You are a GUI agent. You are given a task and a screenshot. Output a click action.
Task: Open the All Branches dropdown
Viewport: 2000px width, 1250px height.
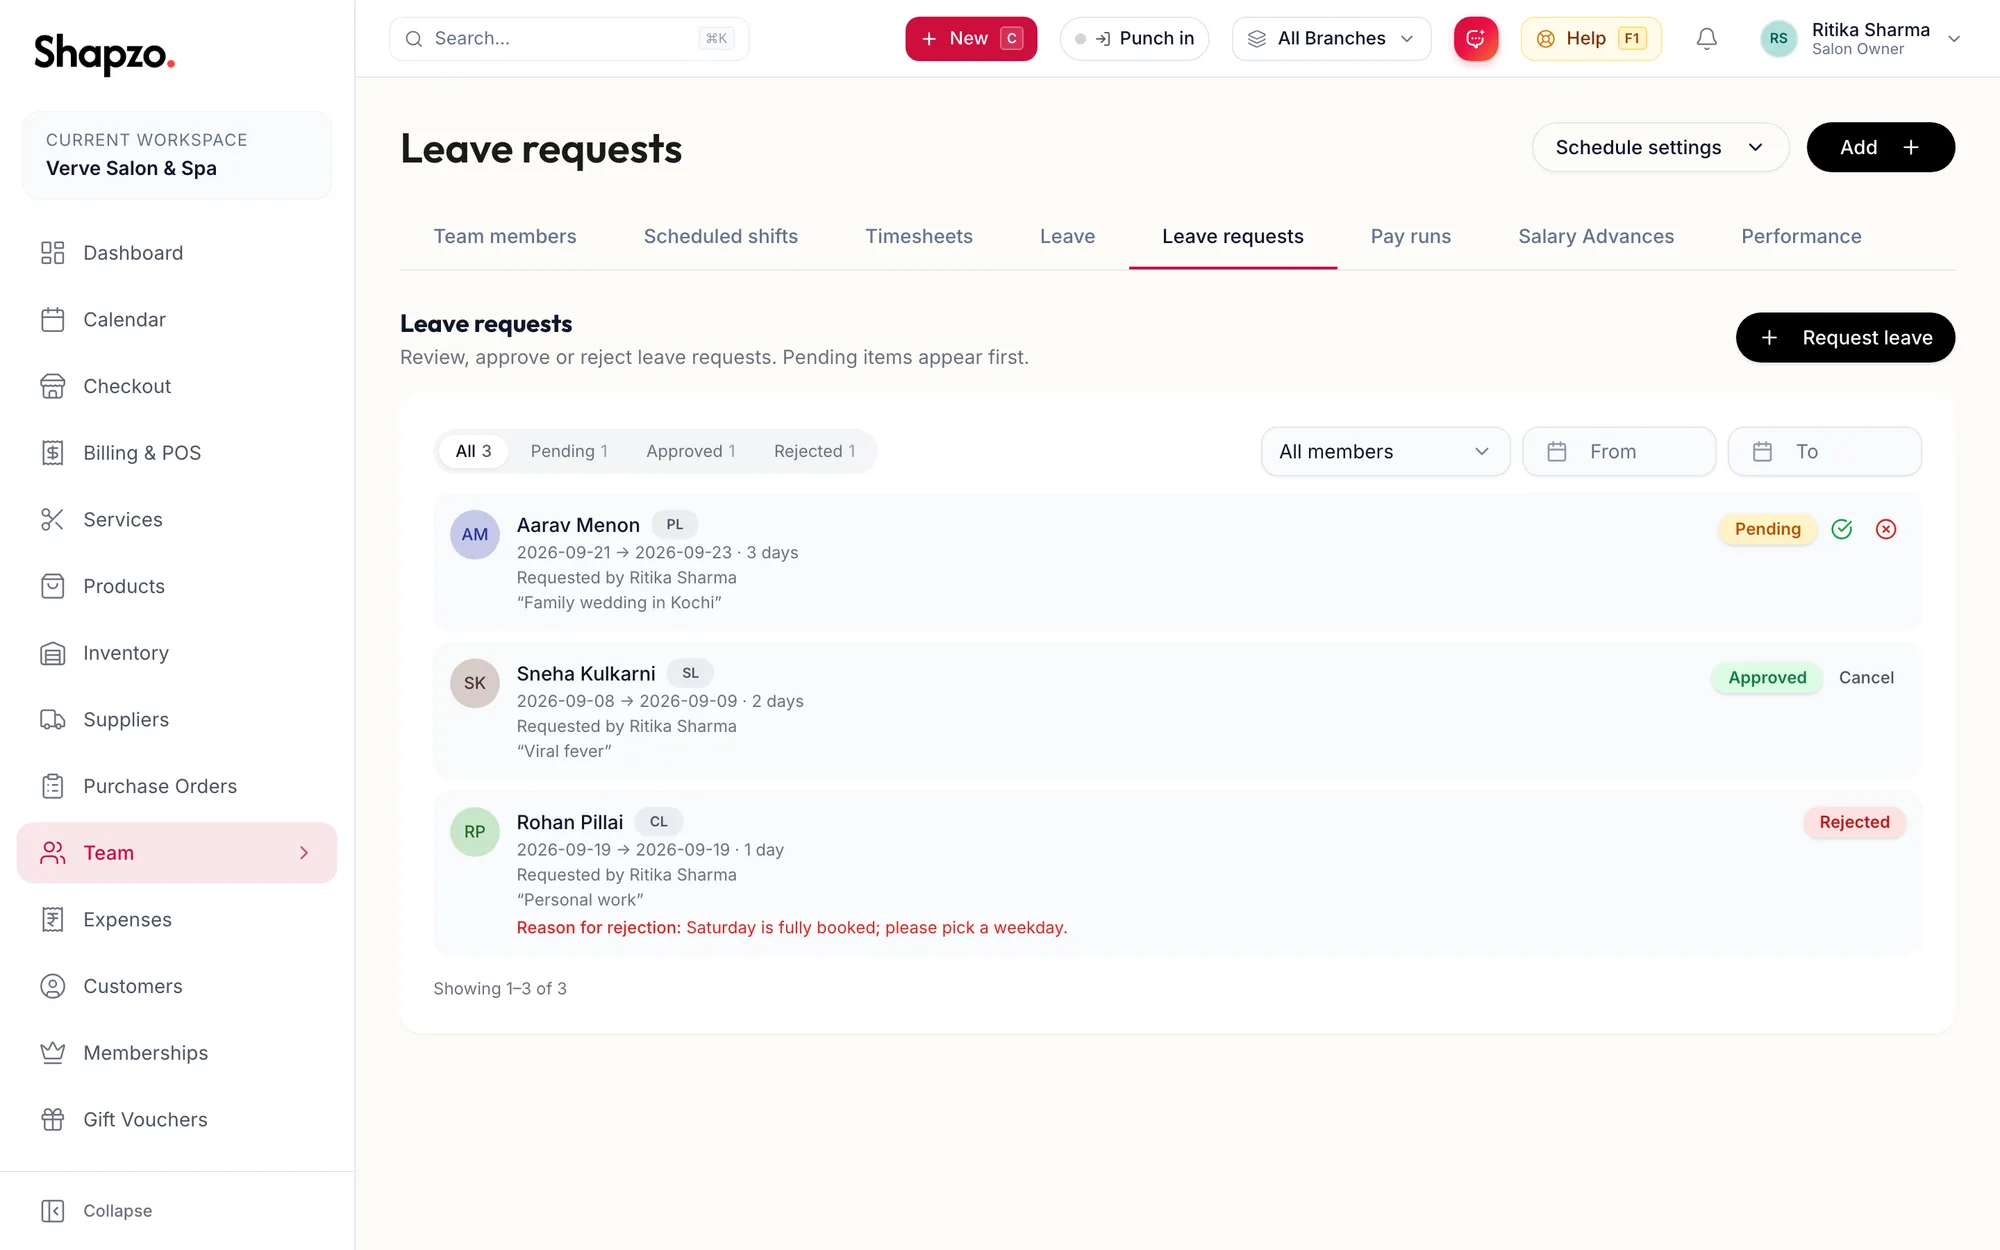(1331, 39)
